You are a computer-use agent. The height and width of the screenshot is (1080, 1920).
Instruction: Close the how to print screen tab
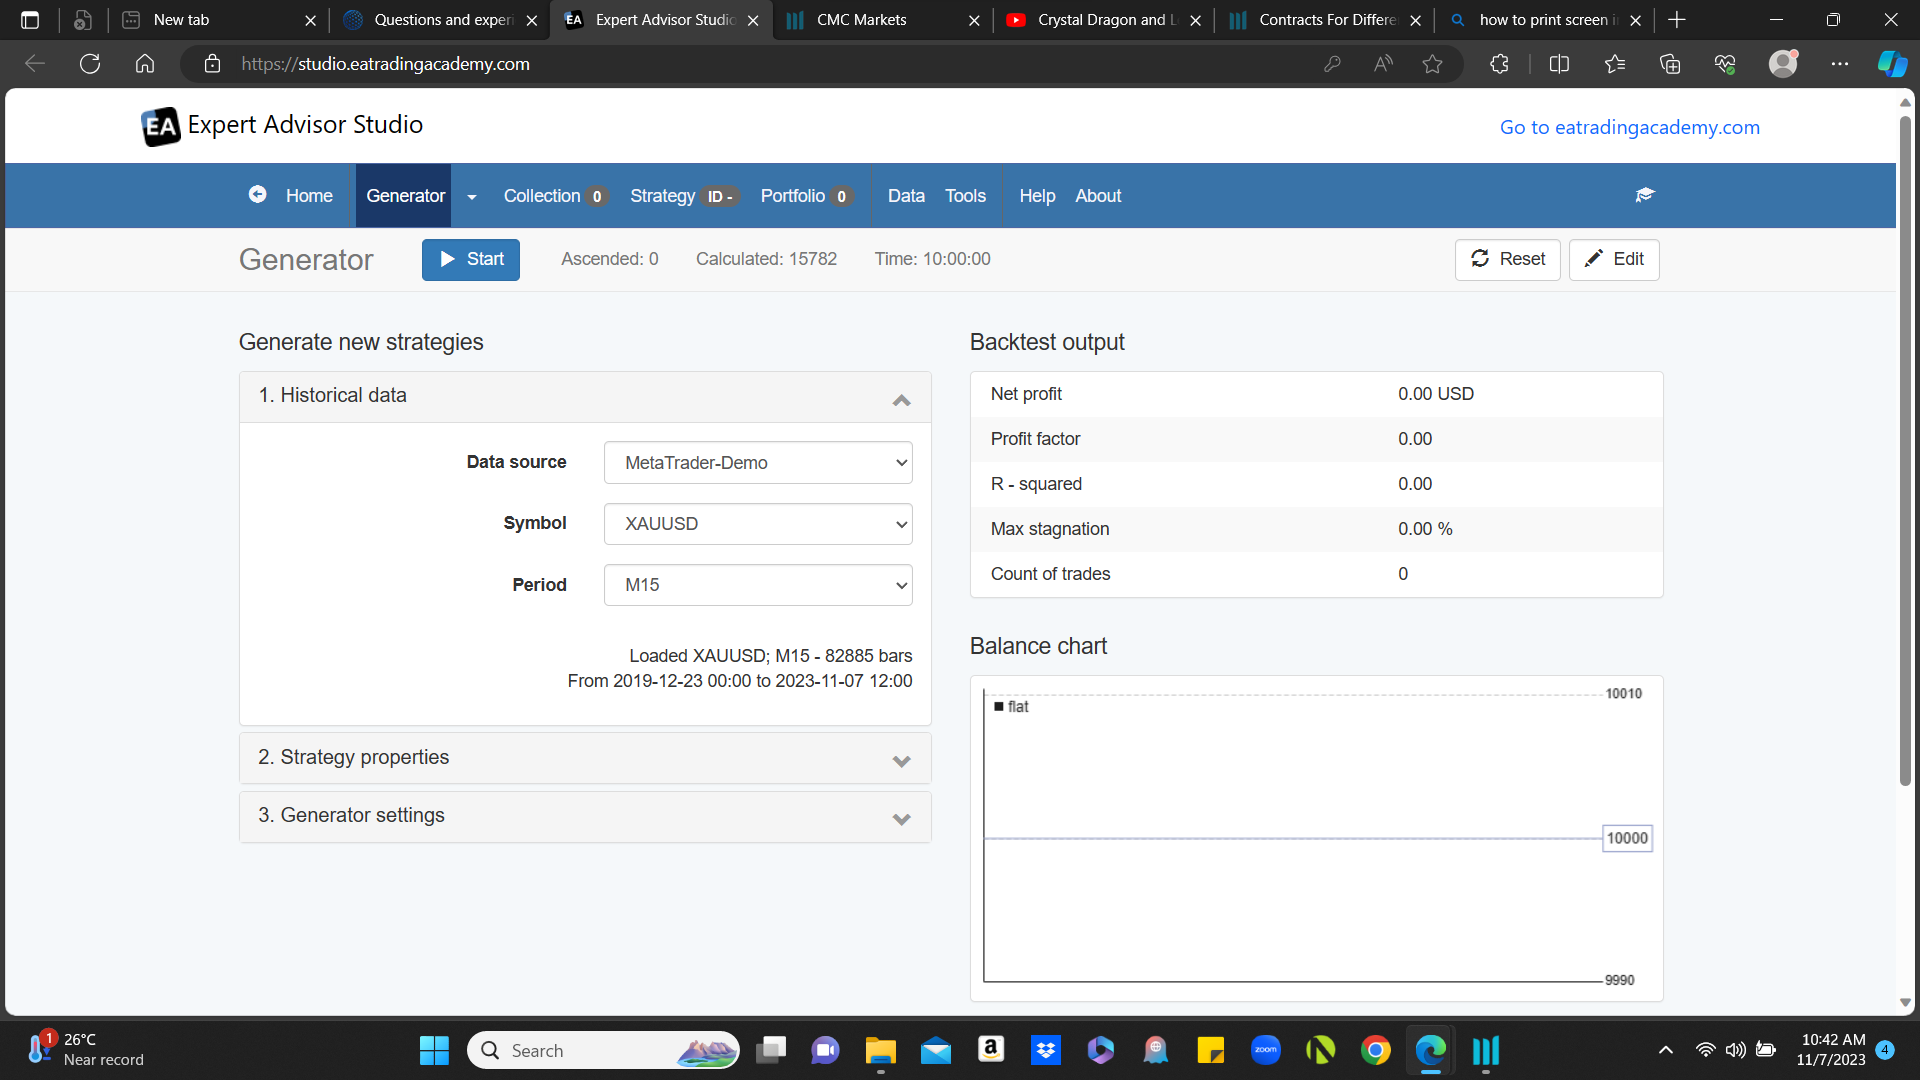click(x=1636, y=20)
